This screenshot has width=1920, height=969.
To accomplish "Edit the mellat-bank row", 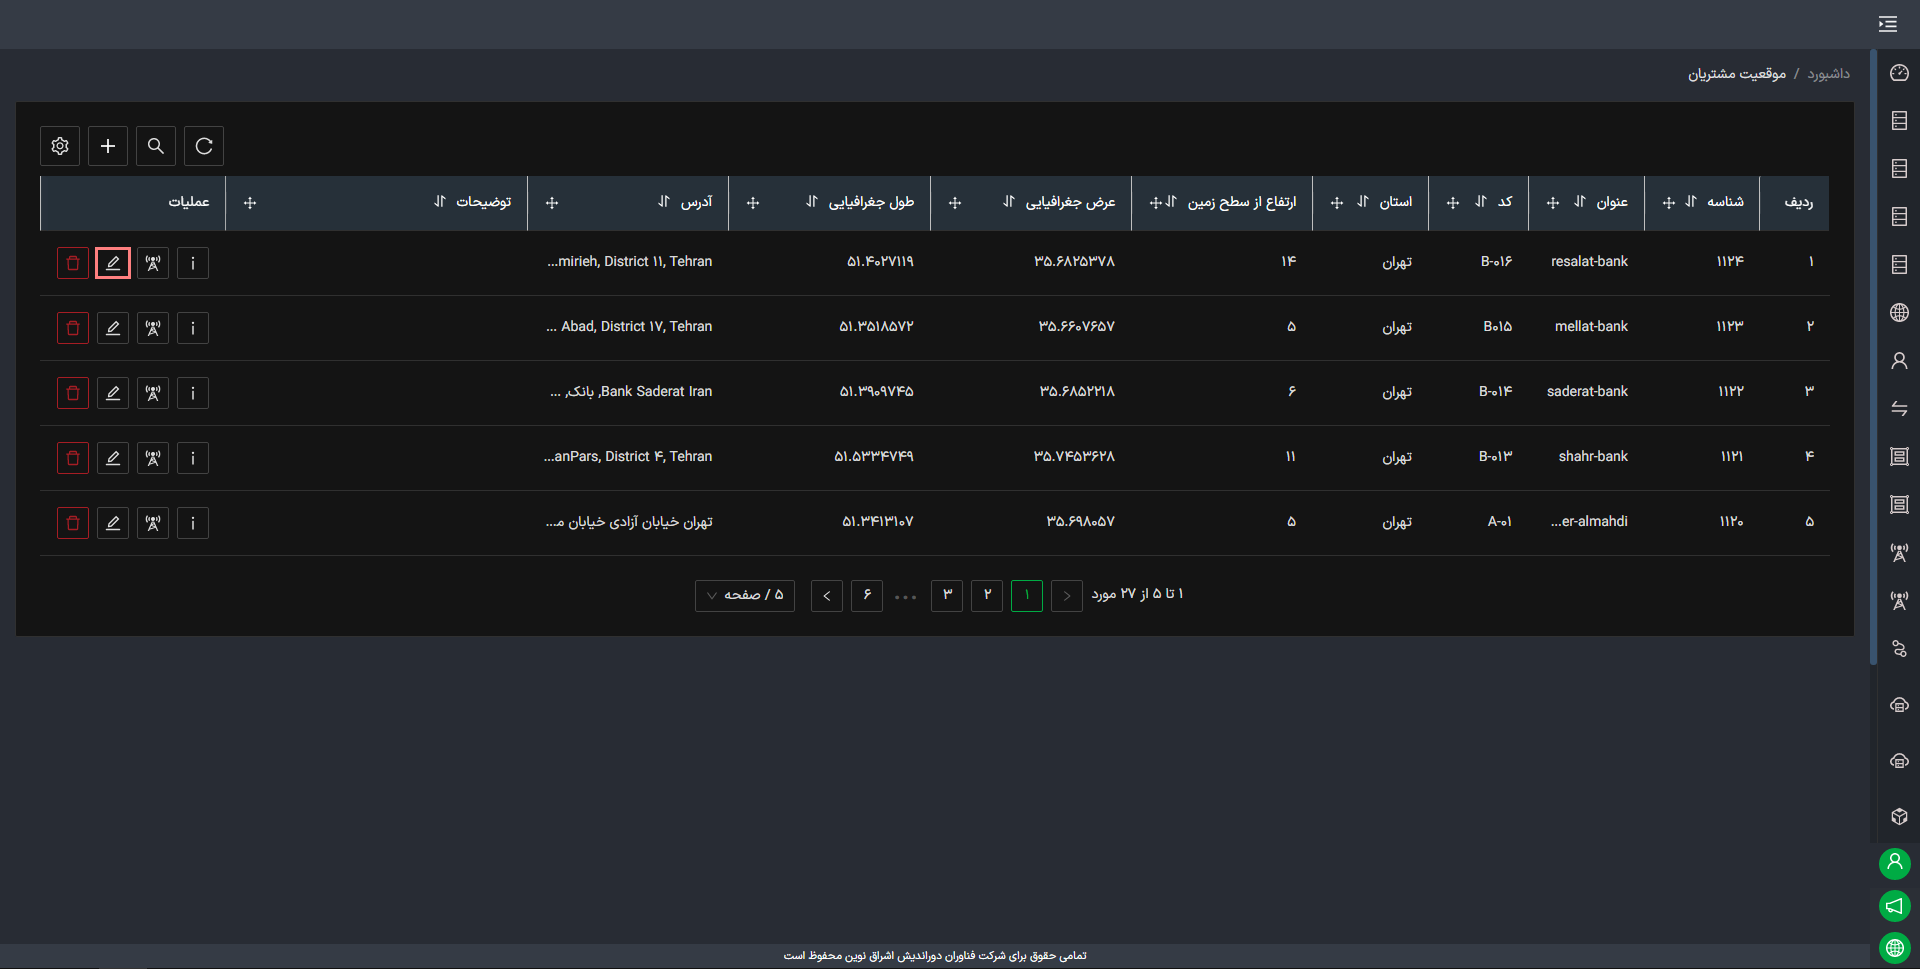I will click(113, 328).
